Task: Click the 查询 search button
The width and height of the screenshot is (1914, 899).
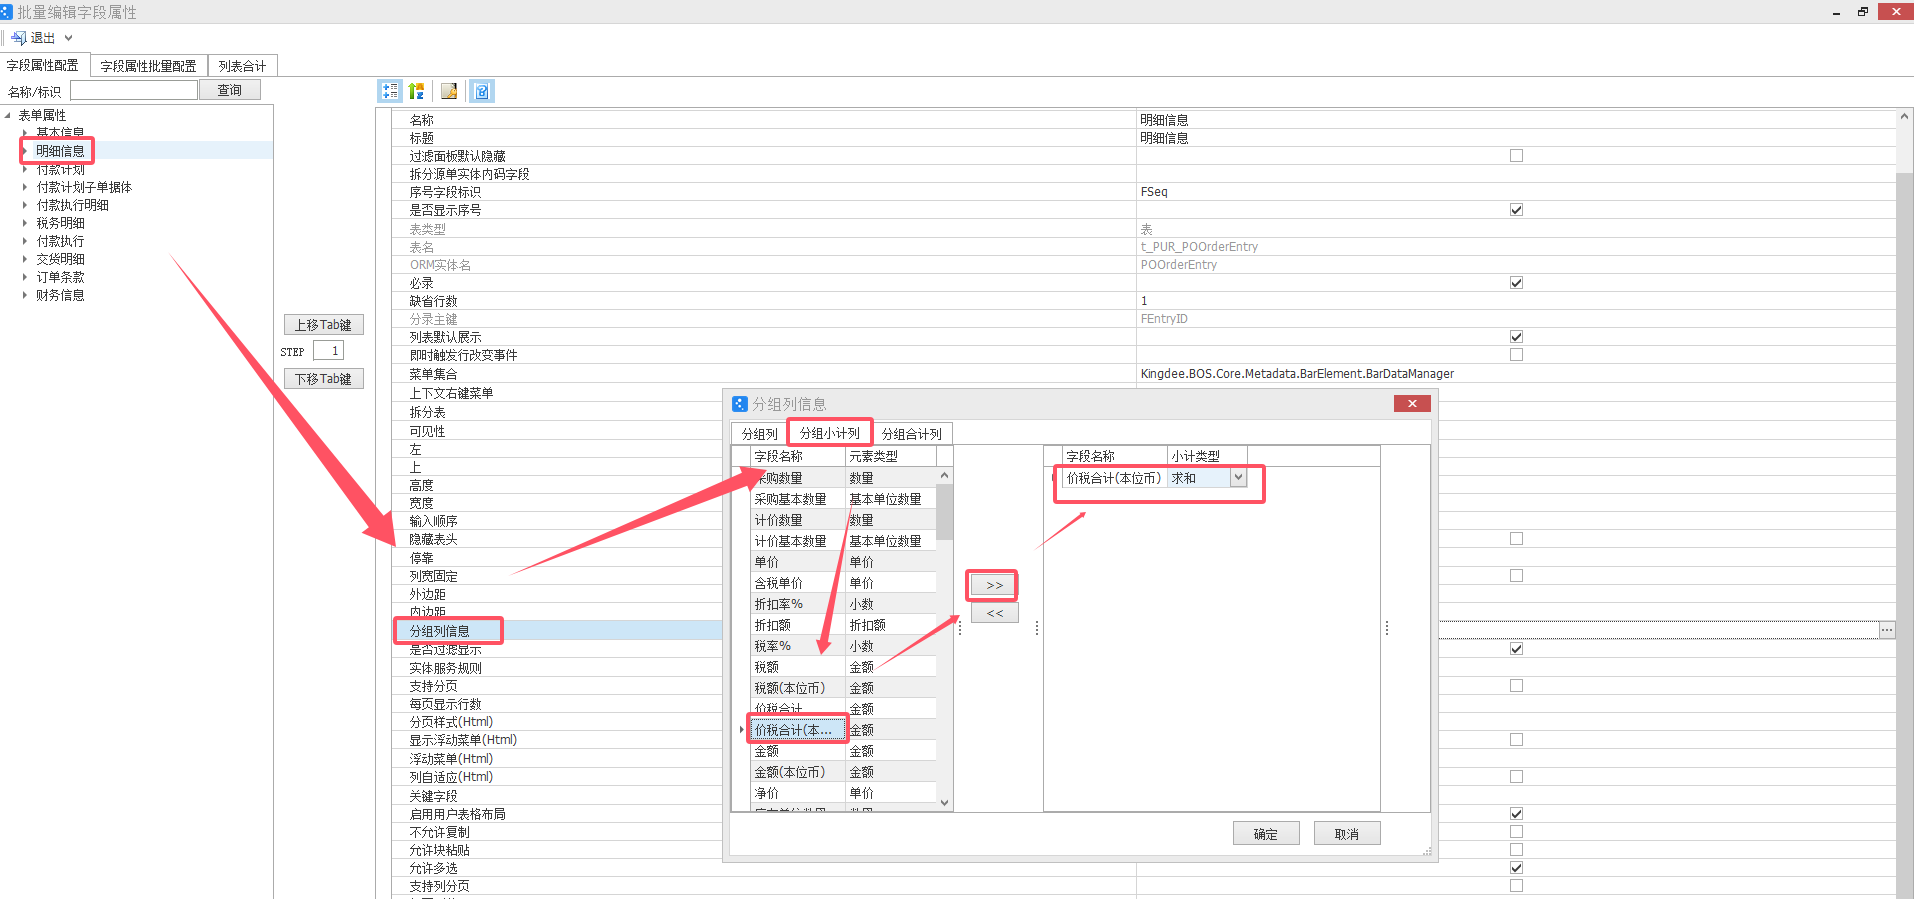Action: pyautogui.click(x=230, y=90)
